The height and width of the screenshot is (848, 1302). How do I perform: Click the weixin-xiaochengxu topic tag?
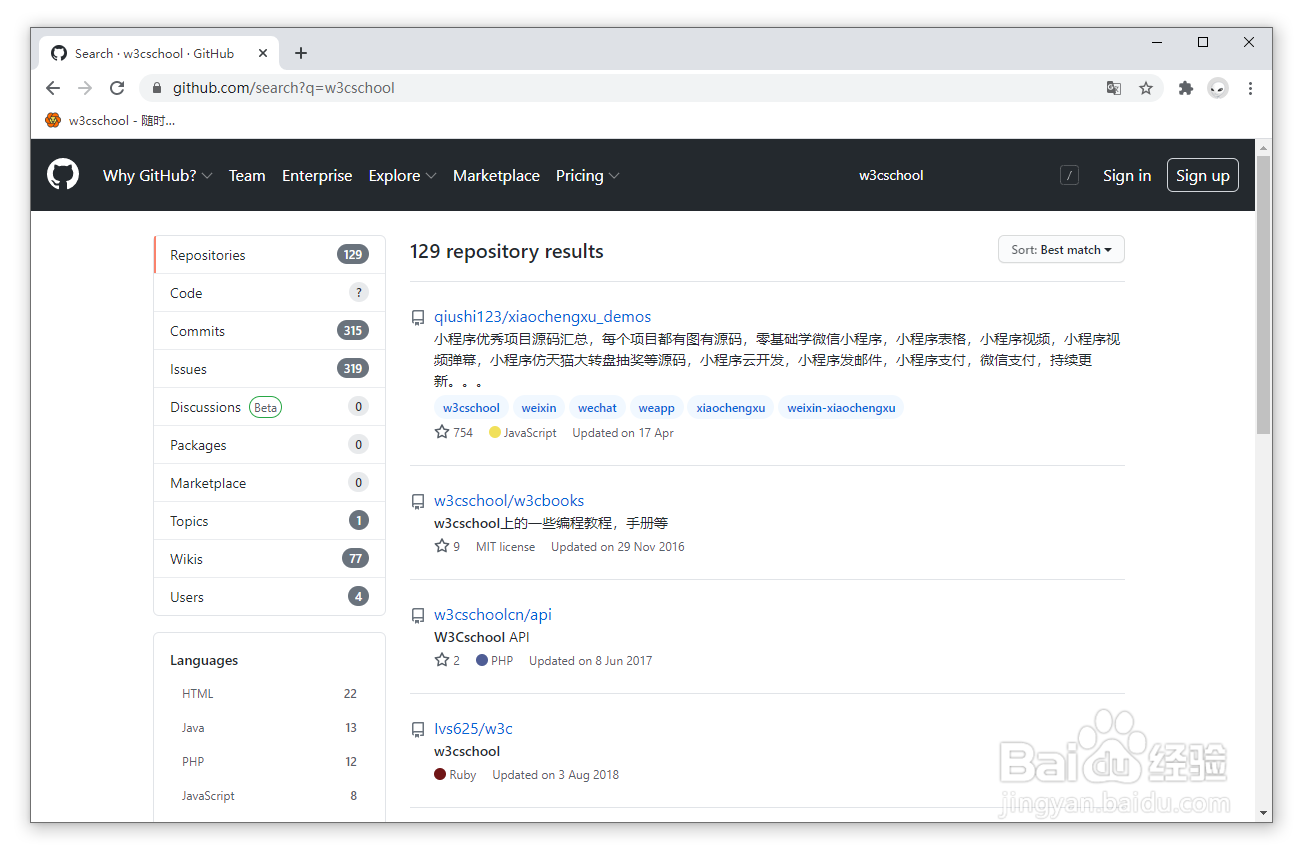click(x=841, y=408)
